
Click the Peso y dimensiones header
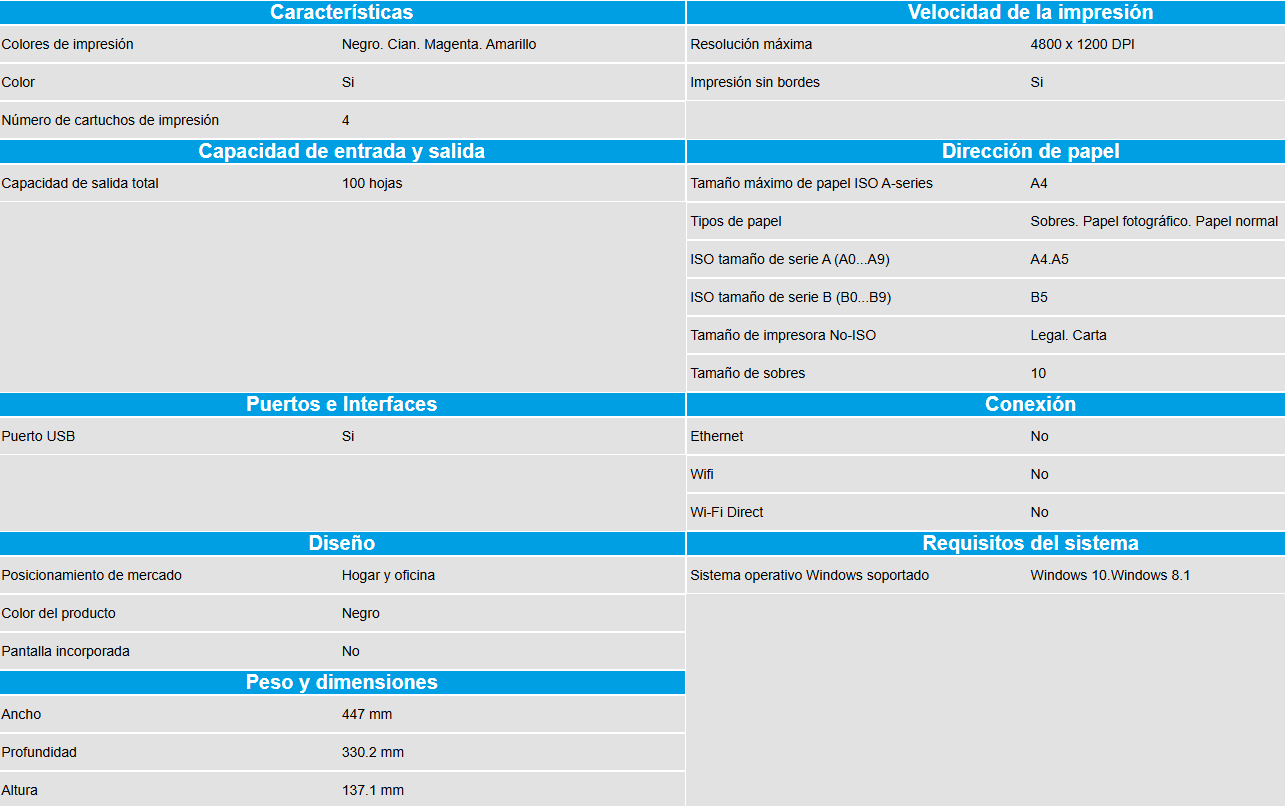341,682
